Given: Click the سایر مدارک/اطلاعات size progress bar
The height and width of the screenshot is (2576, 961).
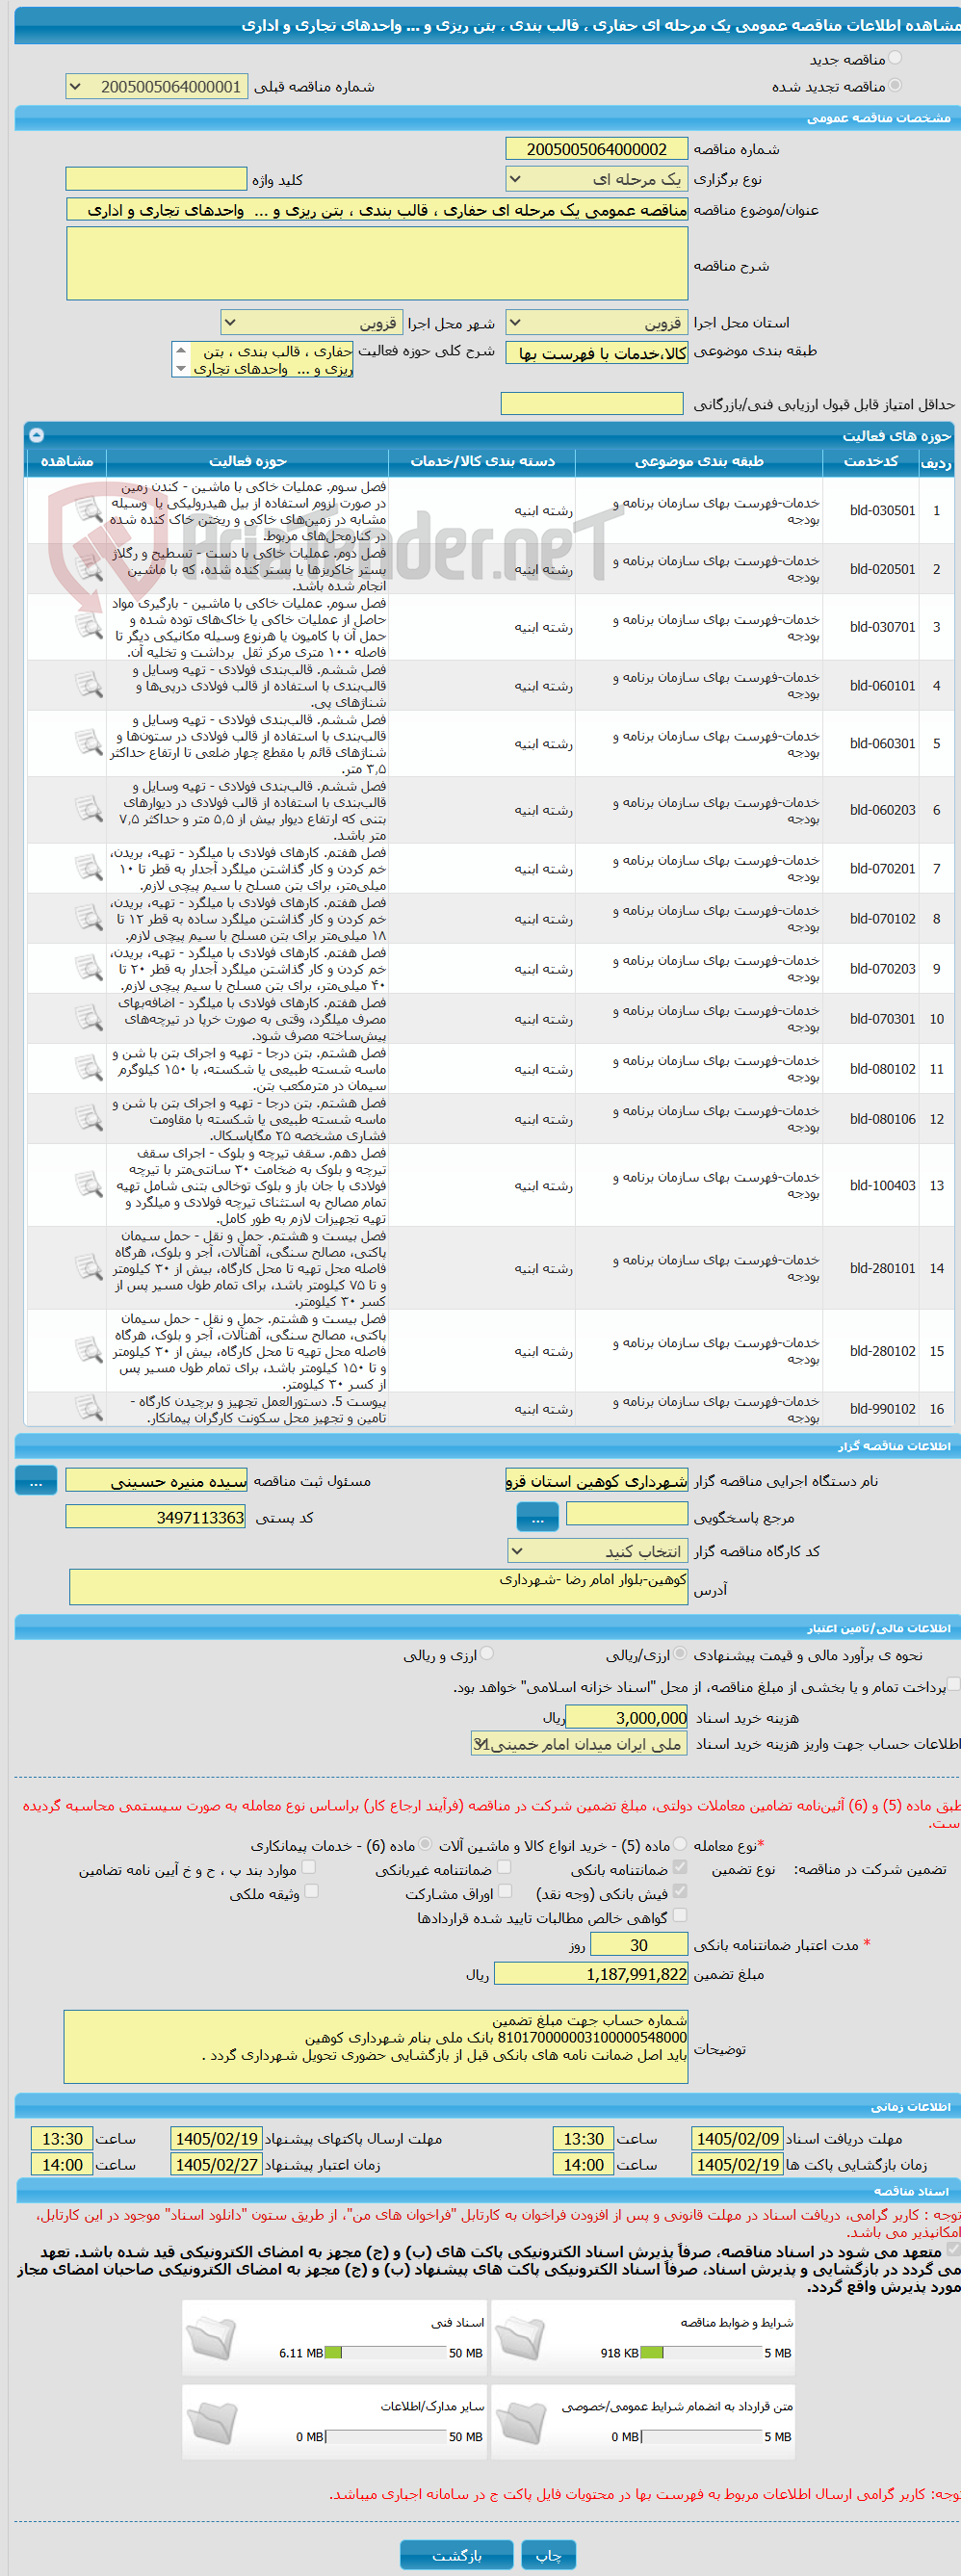Looking at the screenshot, I should click(386, 2437).
